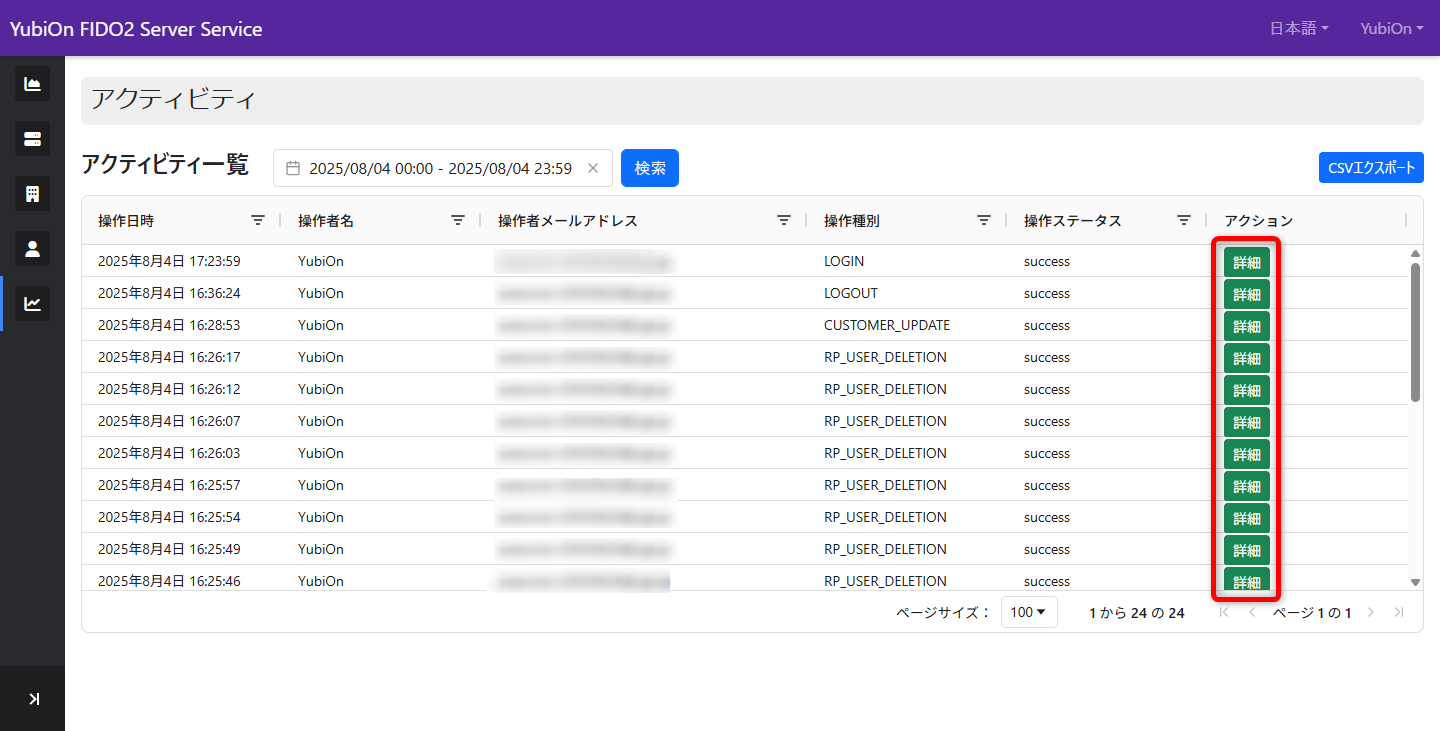
Task: Open the user icon in sidebar
Action: (32, 248)
